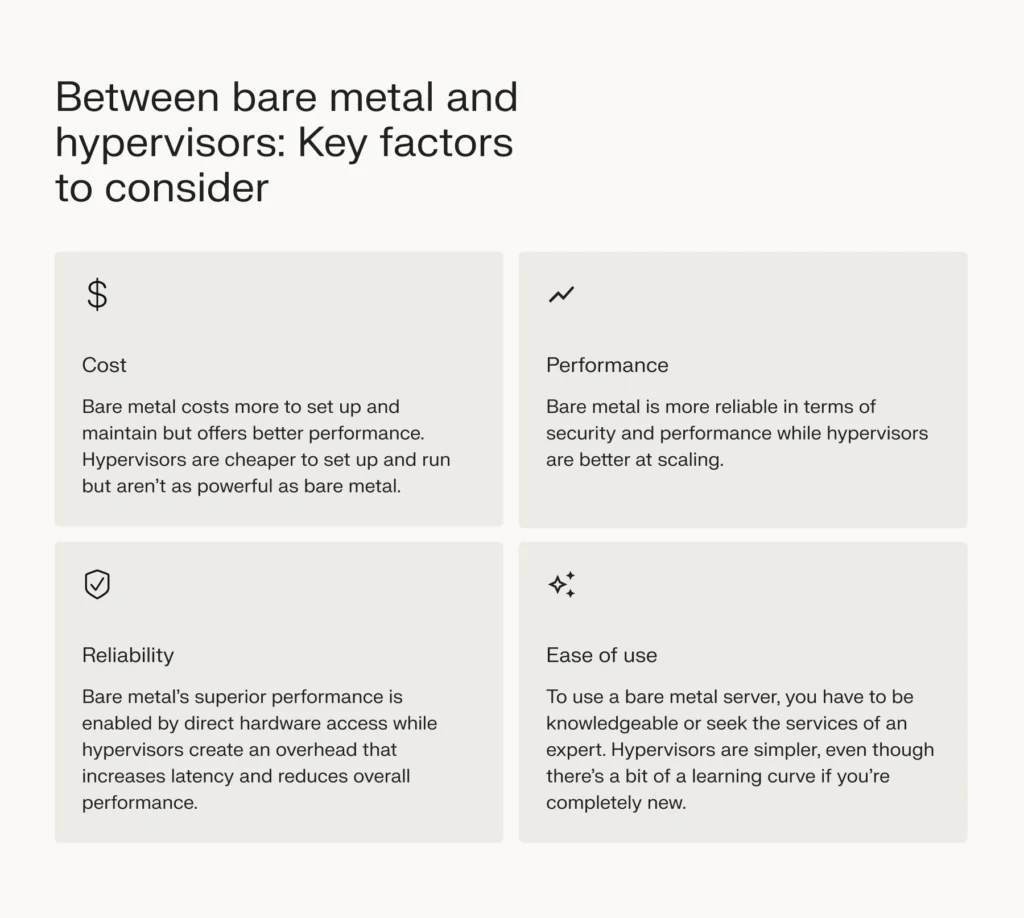1024x918 pixels.
Task: Click the trending line chart icon above Performance
Action: 561,295
